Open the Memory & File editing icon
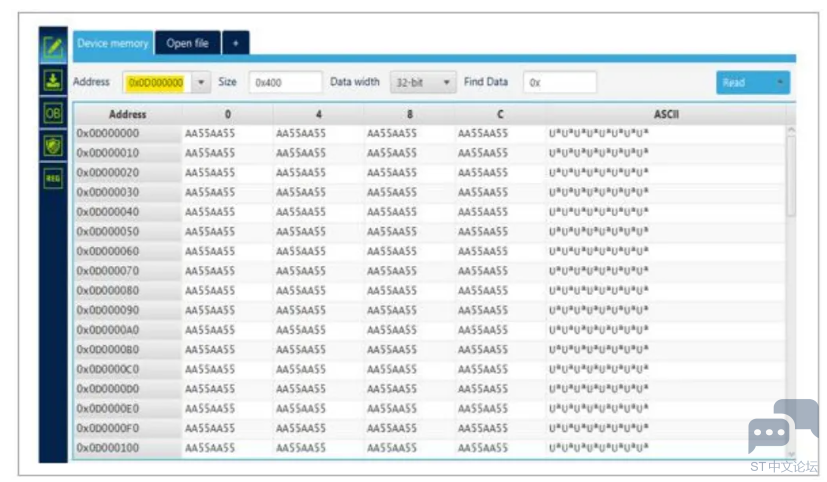Image resolution: width=827 pixels, height=482 pixels. pos(53,47)
